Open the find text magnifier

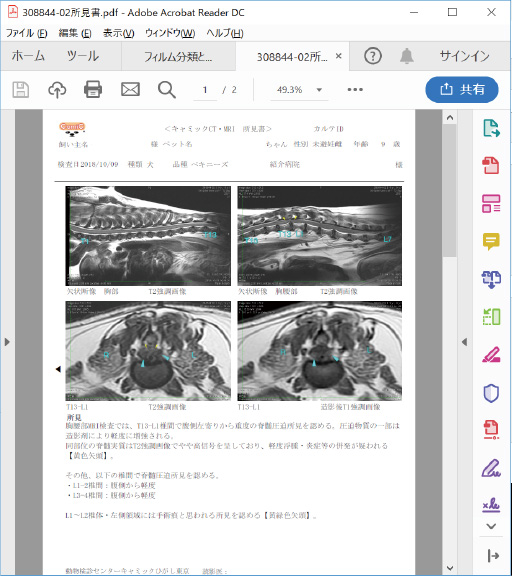click(x=167, y=90)
